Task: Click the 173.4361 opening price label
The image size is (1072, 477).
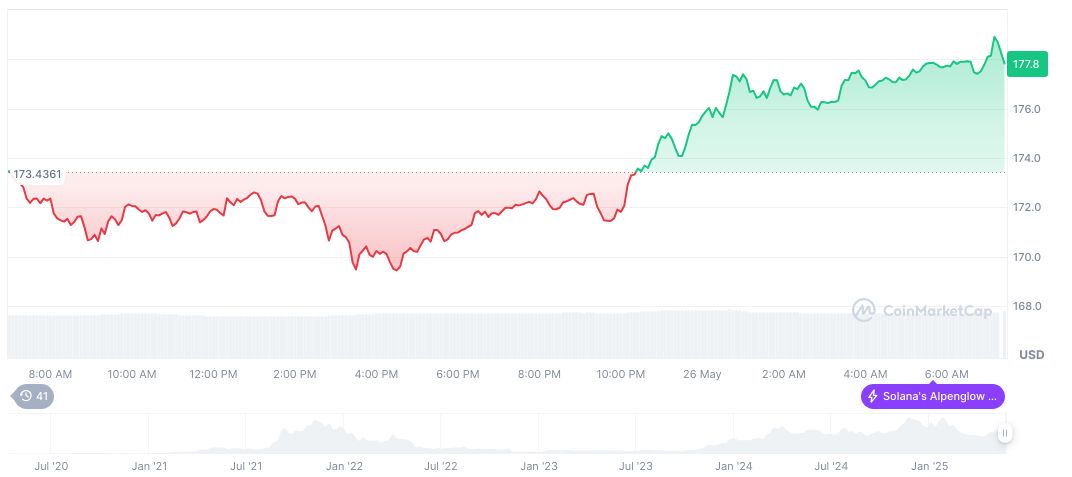Action: [37, 174]
